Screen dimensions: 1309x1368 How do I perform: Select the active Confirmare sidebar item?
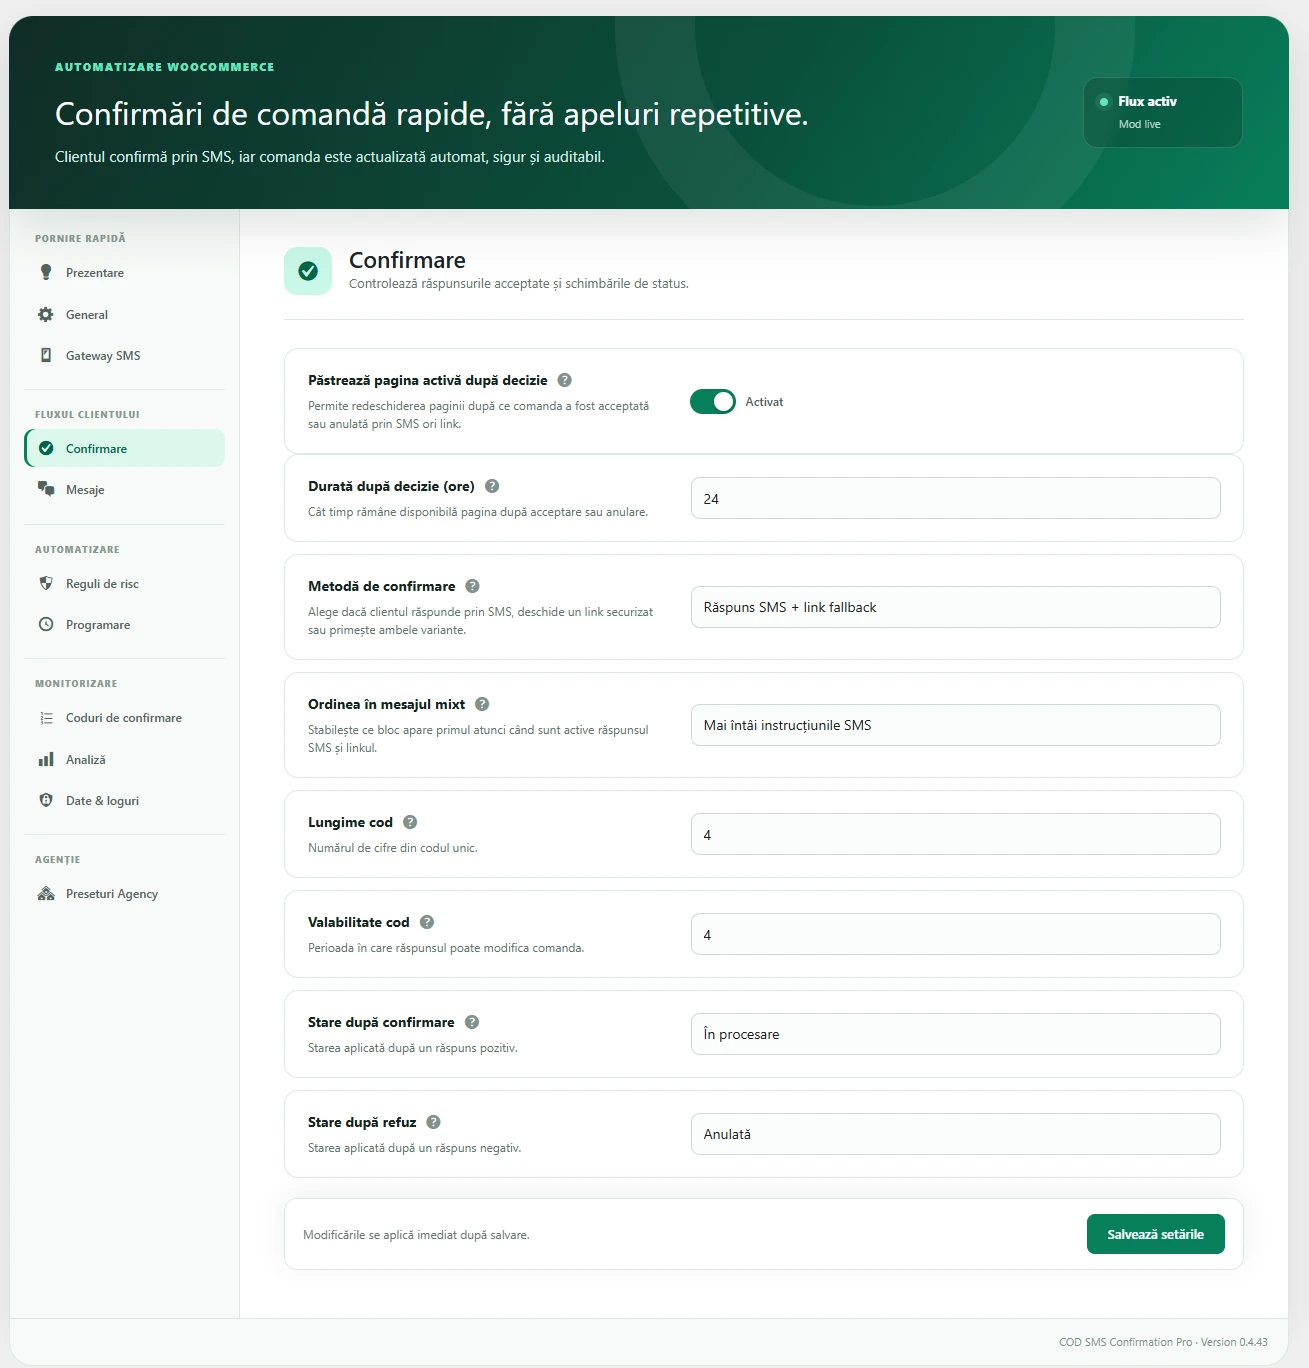click(x=125, y=448)
